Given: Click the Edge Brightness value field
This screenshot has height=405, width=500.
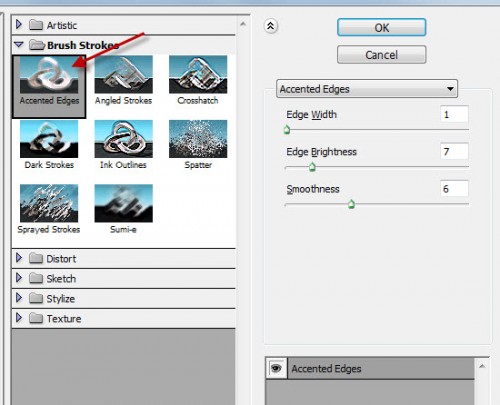Looking at the screenshot, I should (x=454, y=151).
